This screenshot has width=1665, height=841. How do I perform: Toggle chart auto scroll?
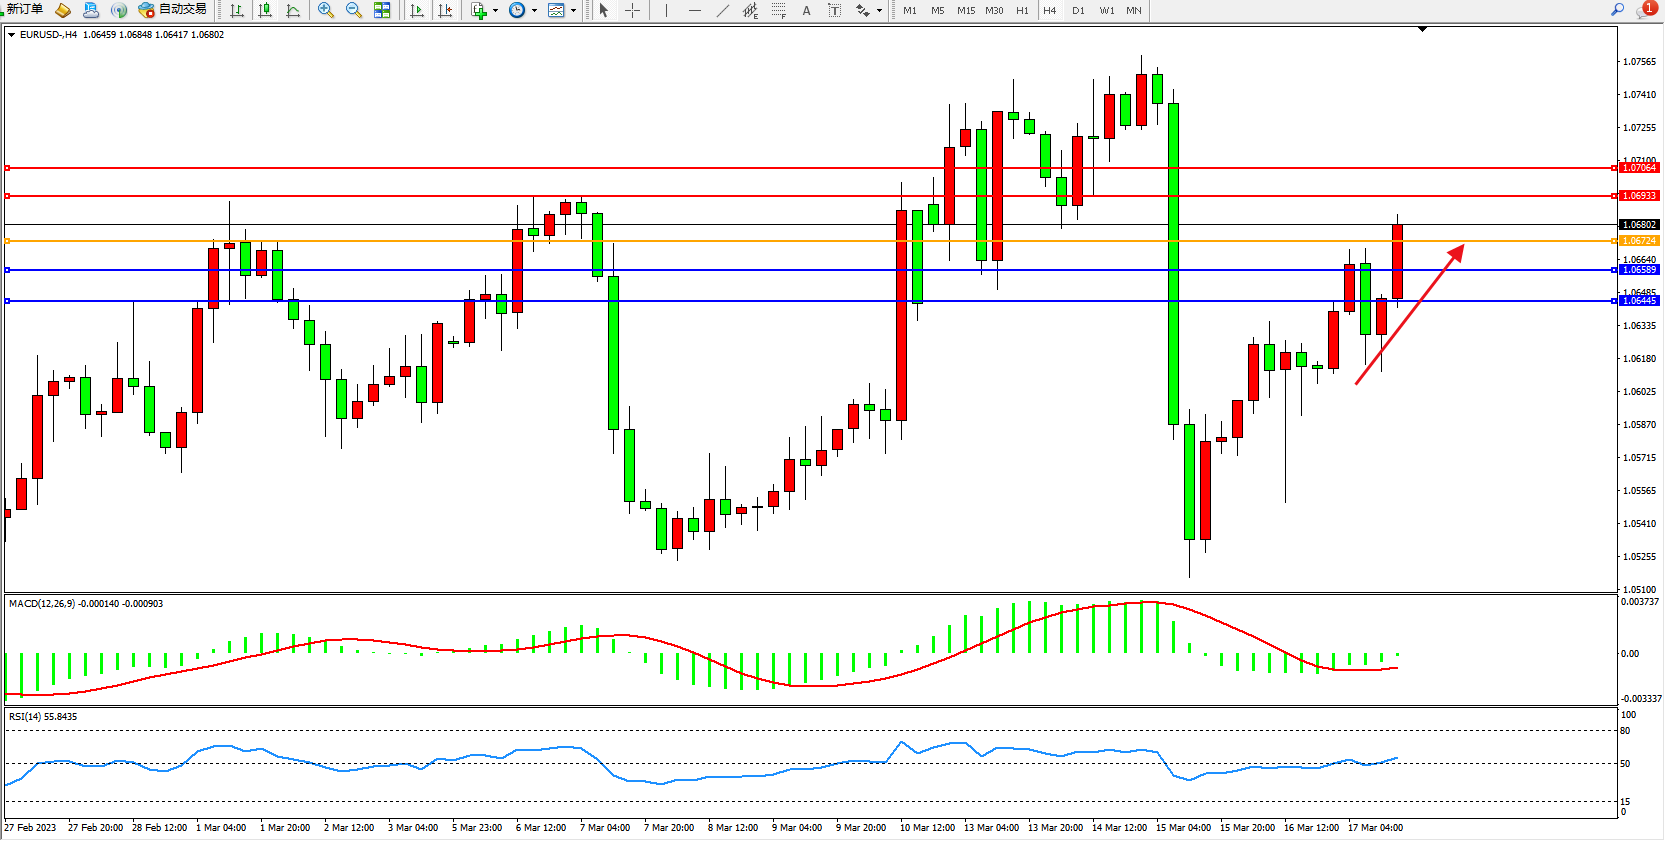417,10
